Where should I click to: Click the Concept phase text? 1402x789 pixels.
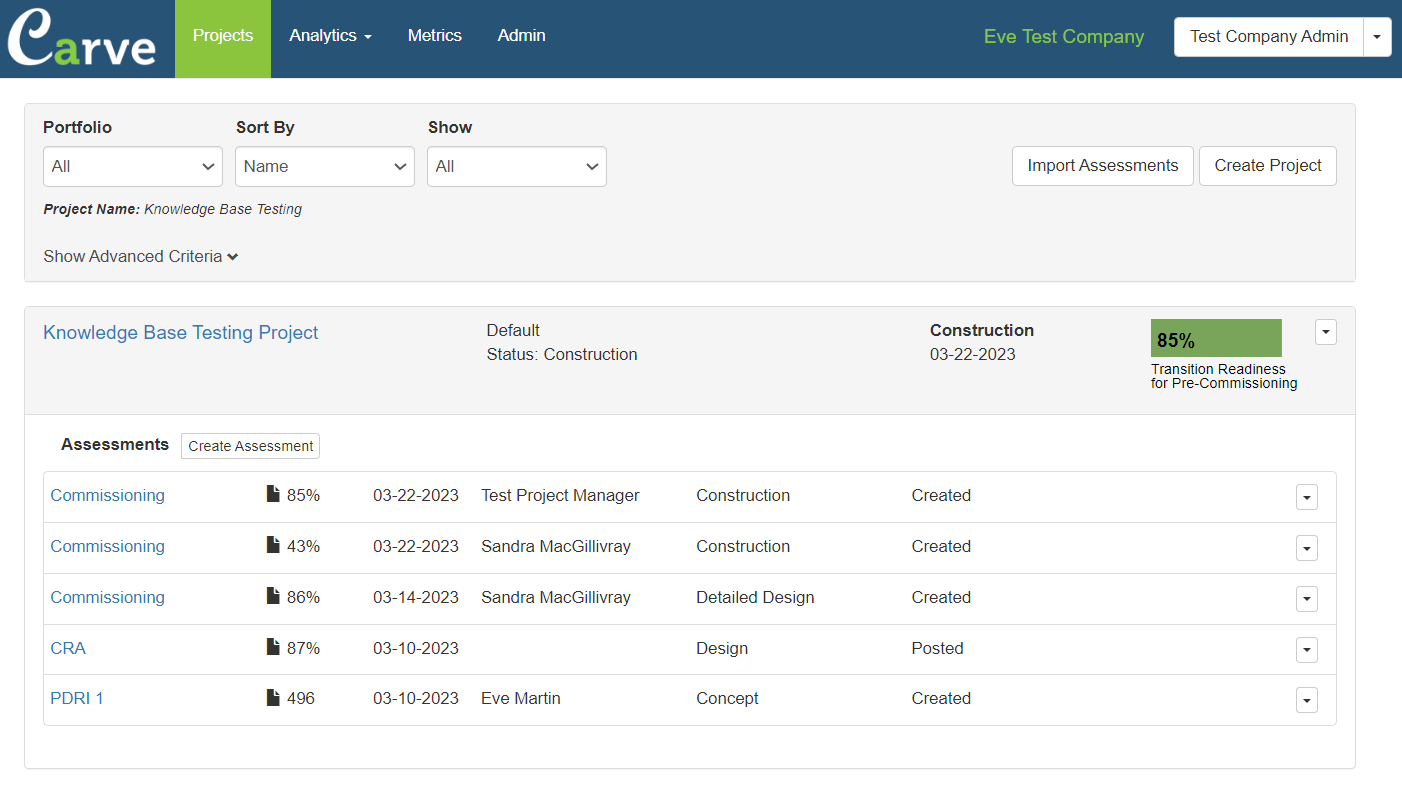pos(727,699)
